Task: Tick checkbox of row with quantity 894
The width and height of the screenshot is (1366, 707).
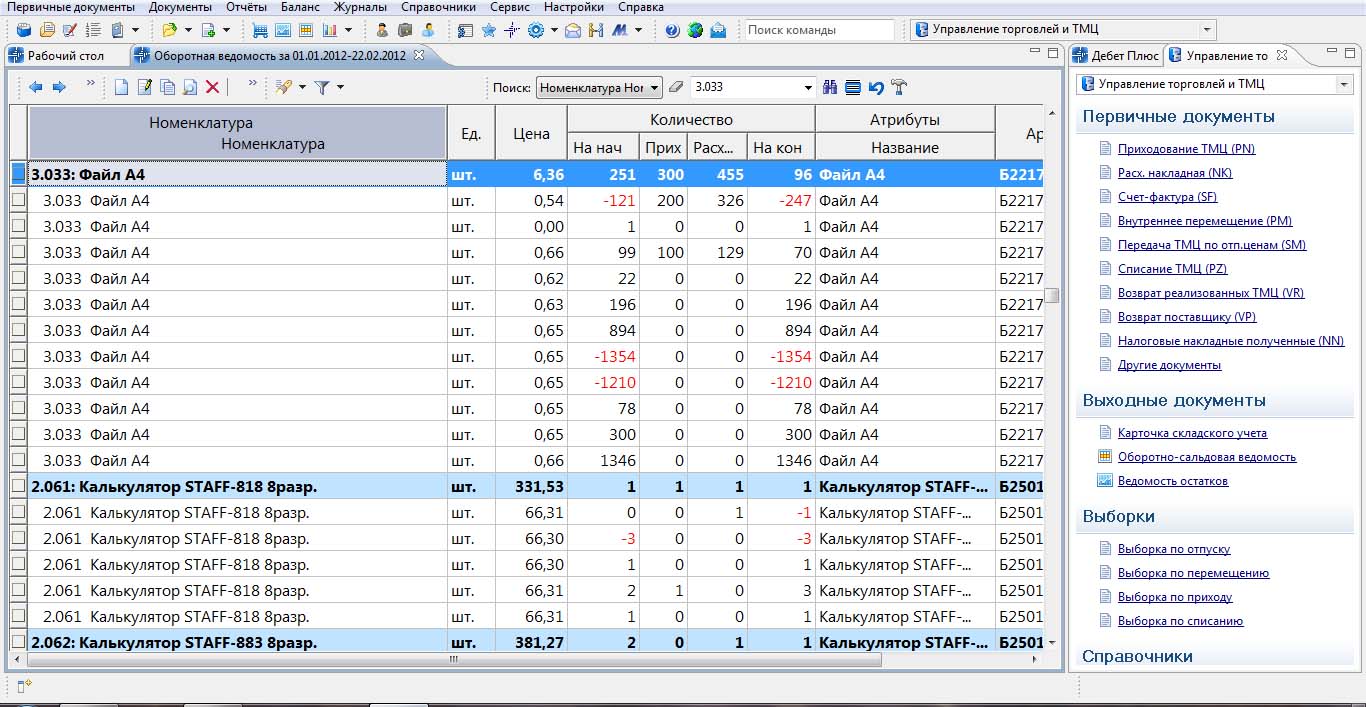Action: click(x=18, y=330)
